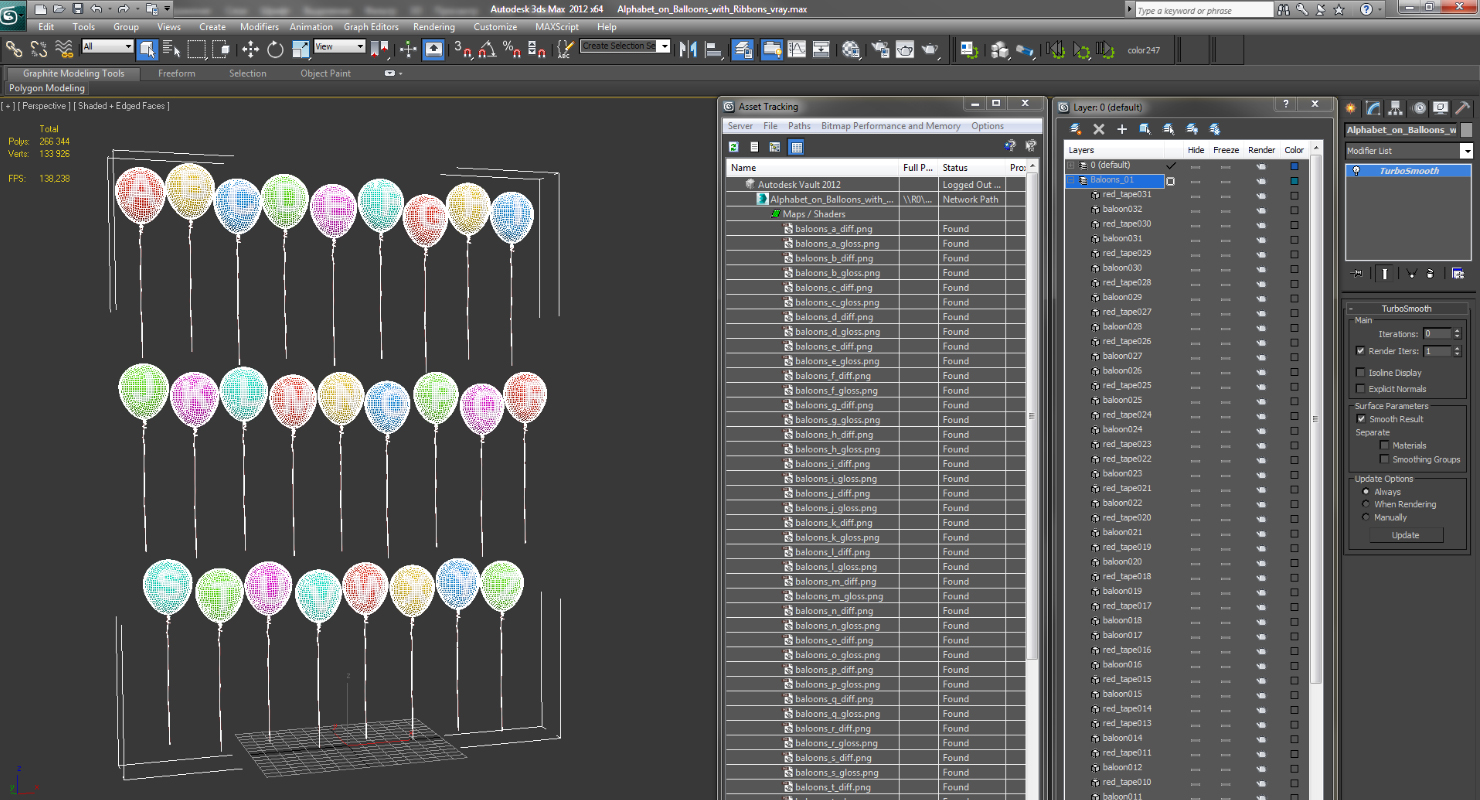Open the Rendering menu
The width and height of the screenshot is (1480, 800).
(x=433, y=27)
